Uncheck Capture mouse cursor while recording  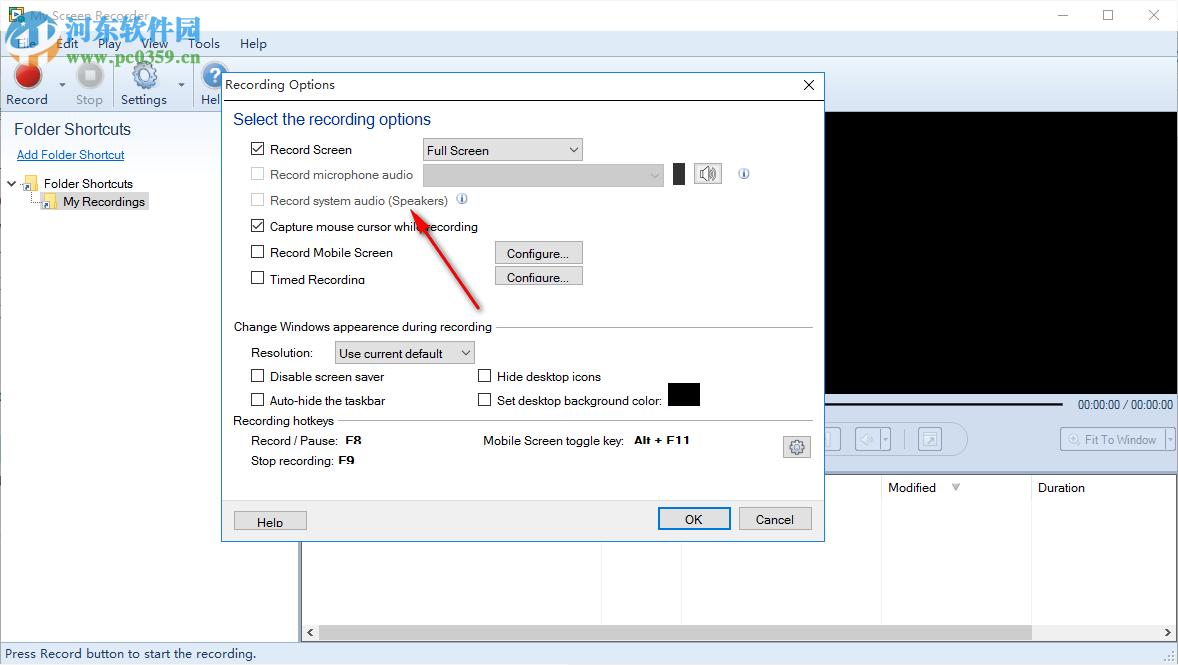pyautogui.click(x=257, y=225)
